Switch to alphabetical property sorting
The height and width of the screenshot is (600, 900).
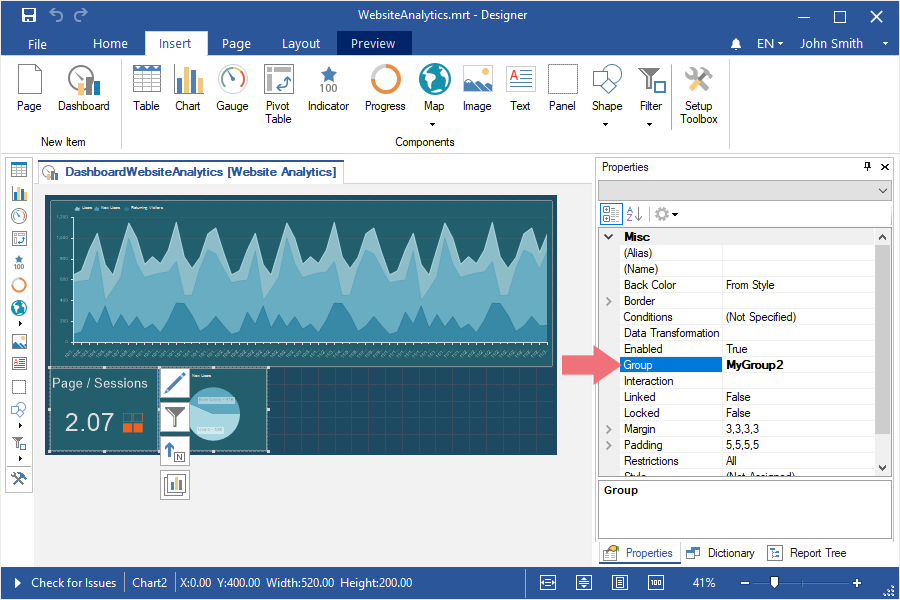[634, 214]
